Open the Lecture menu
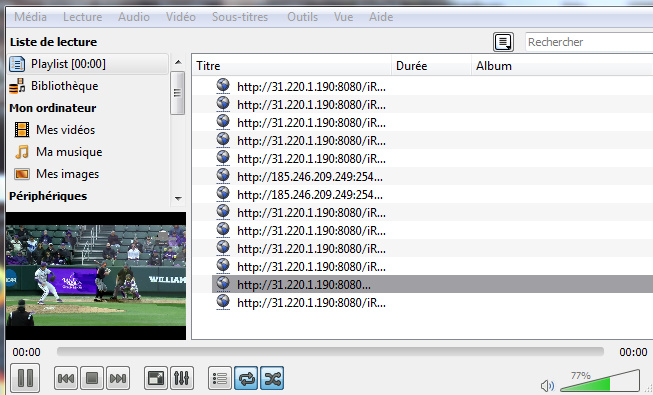The width and height of the screenshot is (653, 395). pyautogui.click(x=82, y=17)
